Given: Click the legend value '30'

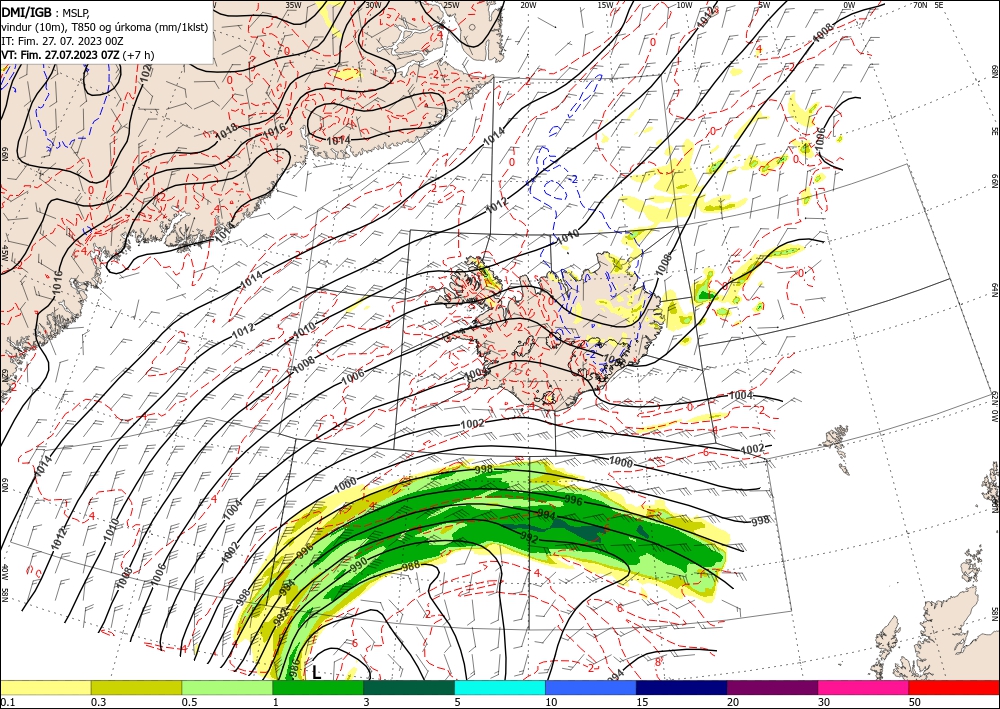Looking at the screenshot, I should (824, 702).
